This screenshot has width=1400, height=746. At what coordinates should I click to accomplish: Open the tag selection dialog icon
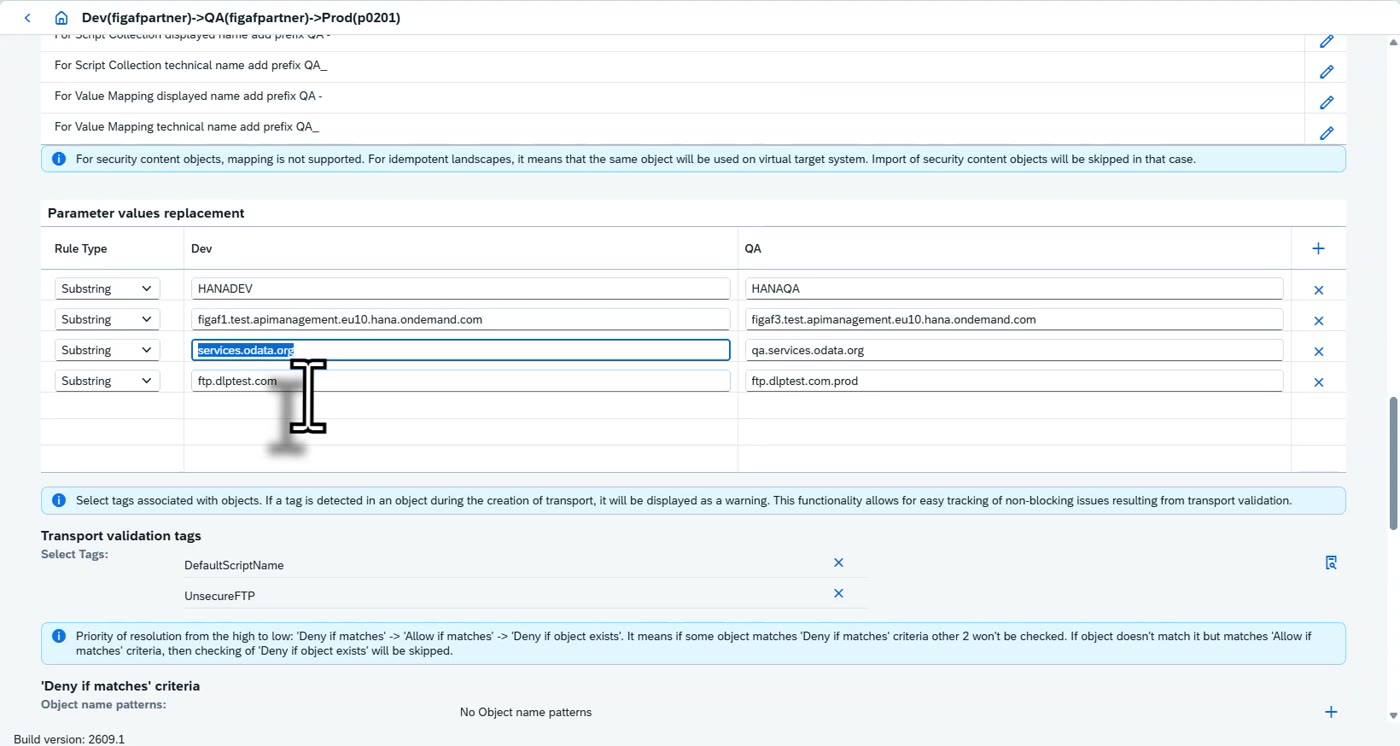click(1331, 563)
